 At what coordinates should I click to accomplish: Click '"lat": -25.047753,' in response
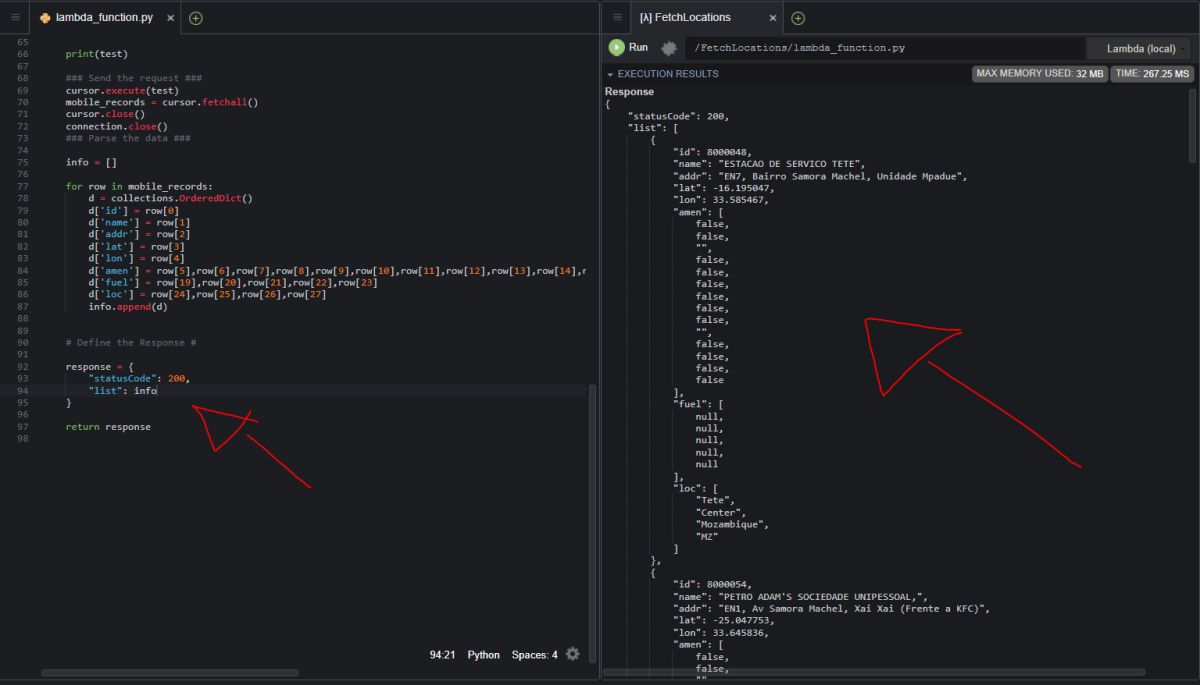[724, 620]
